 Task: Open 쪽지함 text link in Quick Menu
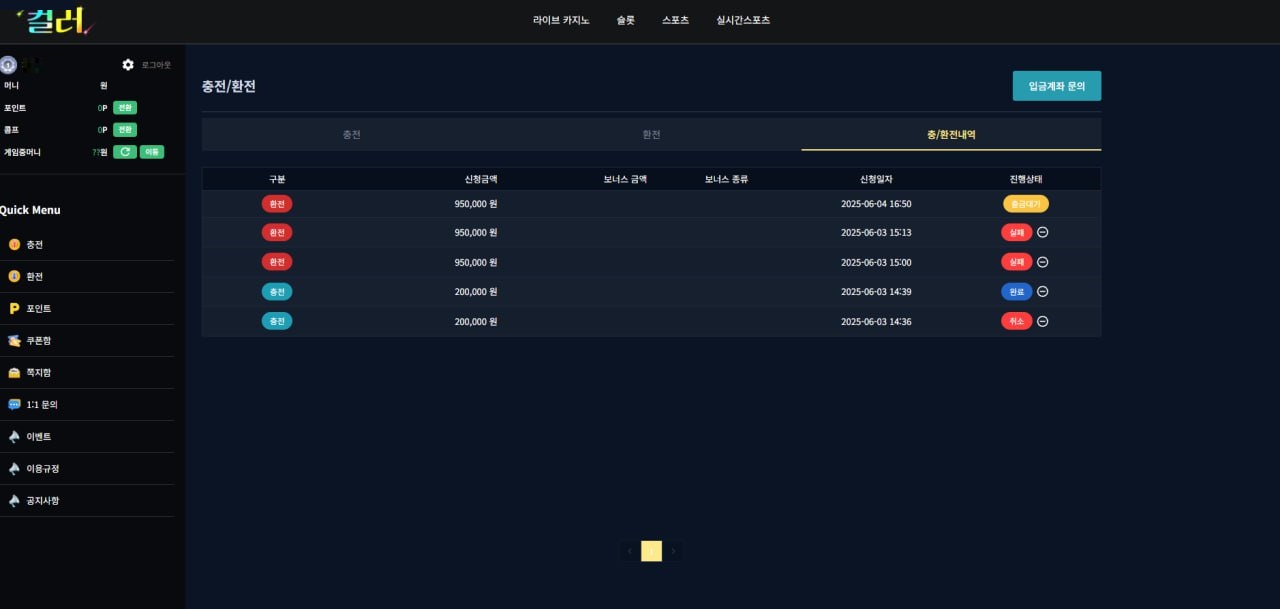pos(39,372)
